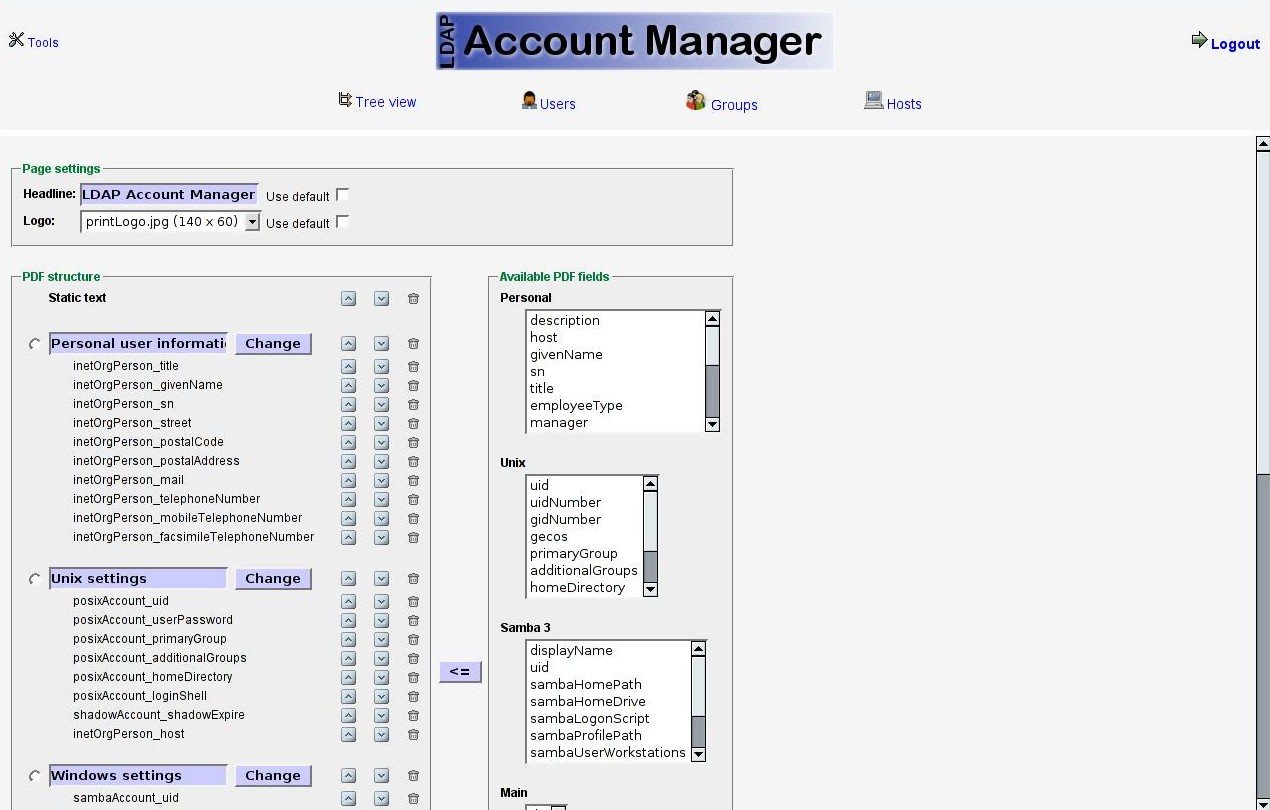
Task: Delete shadowAccount_shadowExpire field with trash icon
Action: pos(413,716)
